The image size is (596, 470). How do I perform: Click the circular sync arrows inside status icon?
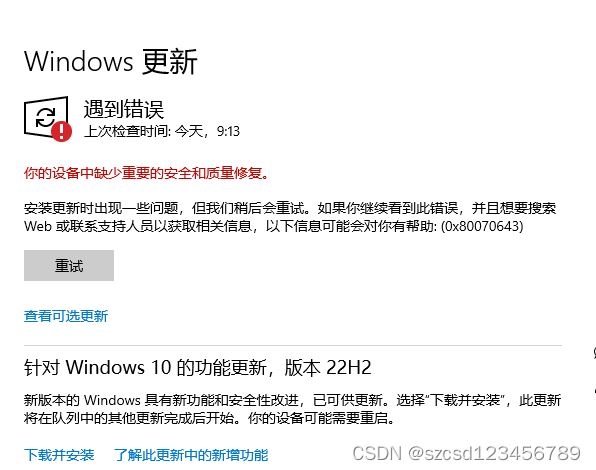click(46, 117)
